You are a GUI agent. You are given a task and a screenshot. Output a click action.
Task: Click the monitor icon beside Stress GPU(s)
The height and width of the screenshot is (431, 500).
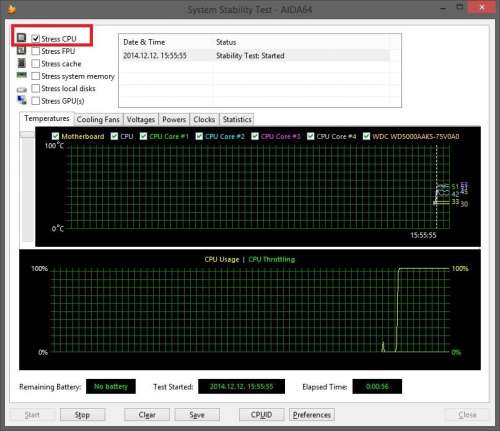coord(22,100)
